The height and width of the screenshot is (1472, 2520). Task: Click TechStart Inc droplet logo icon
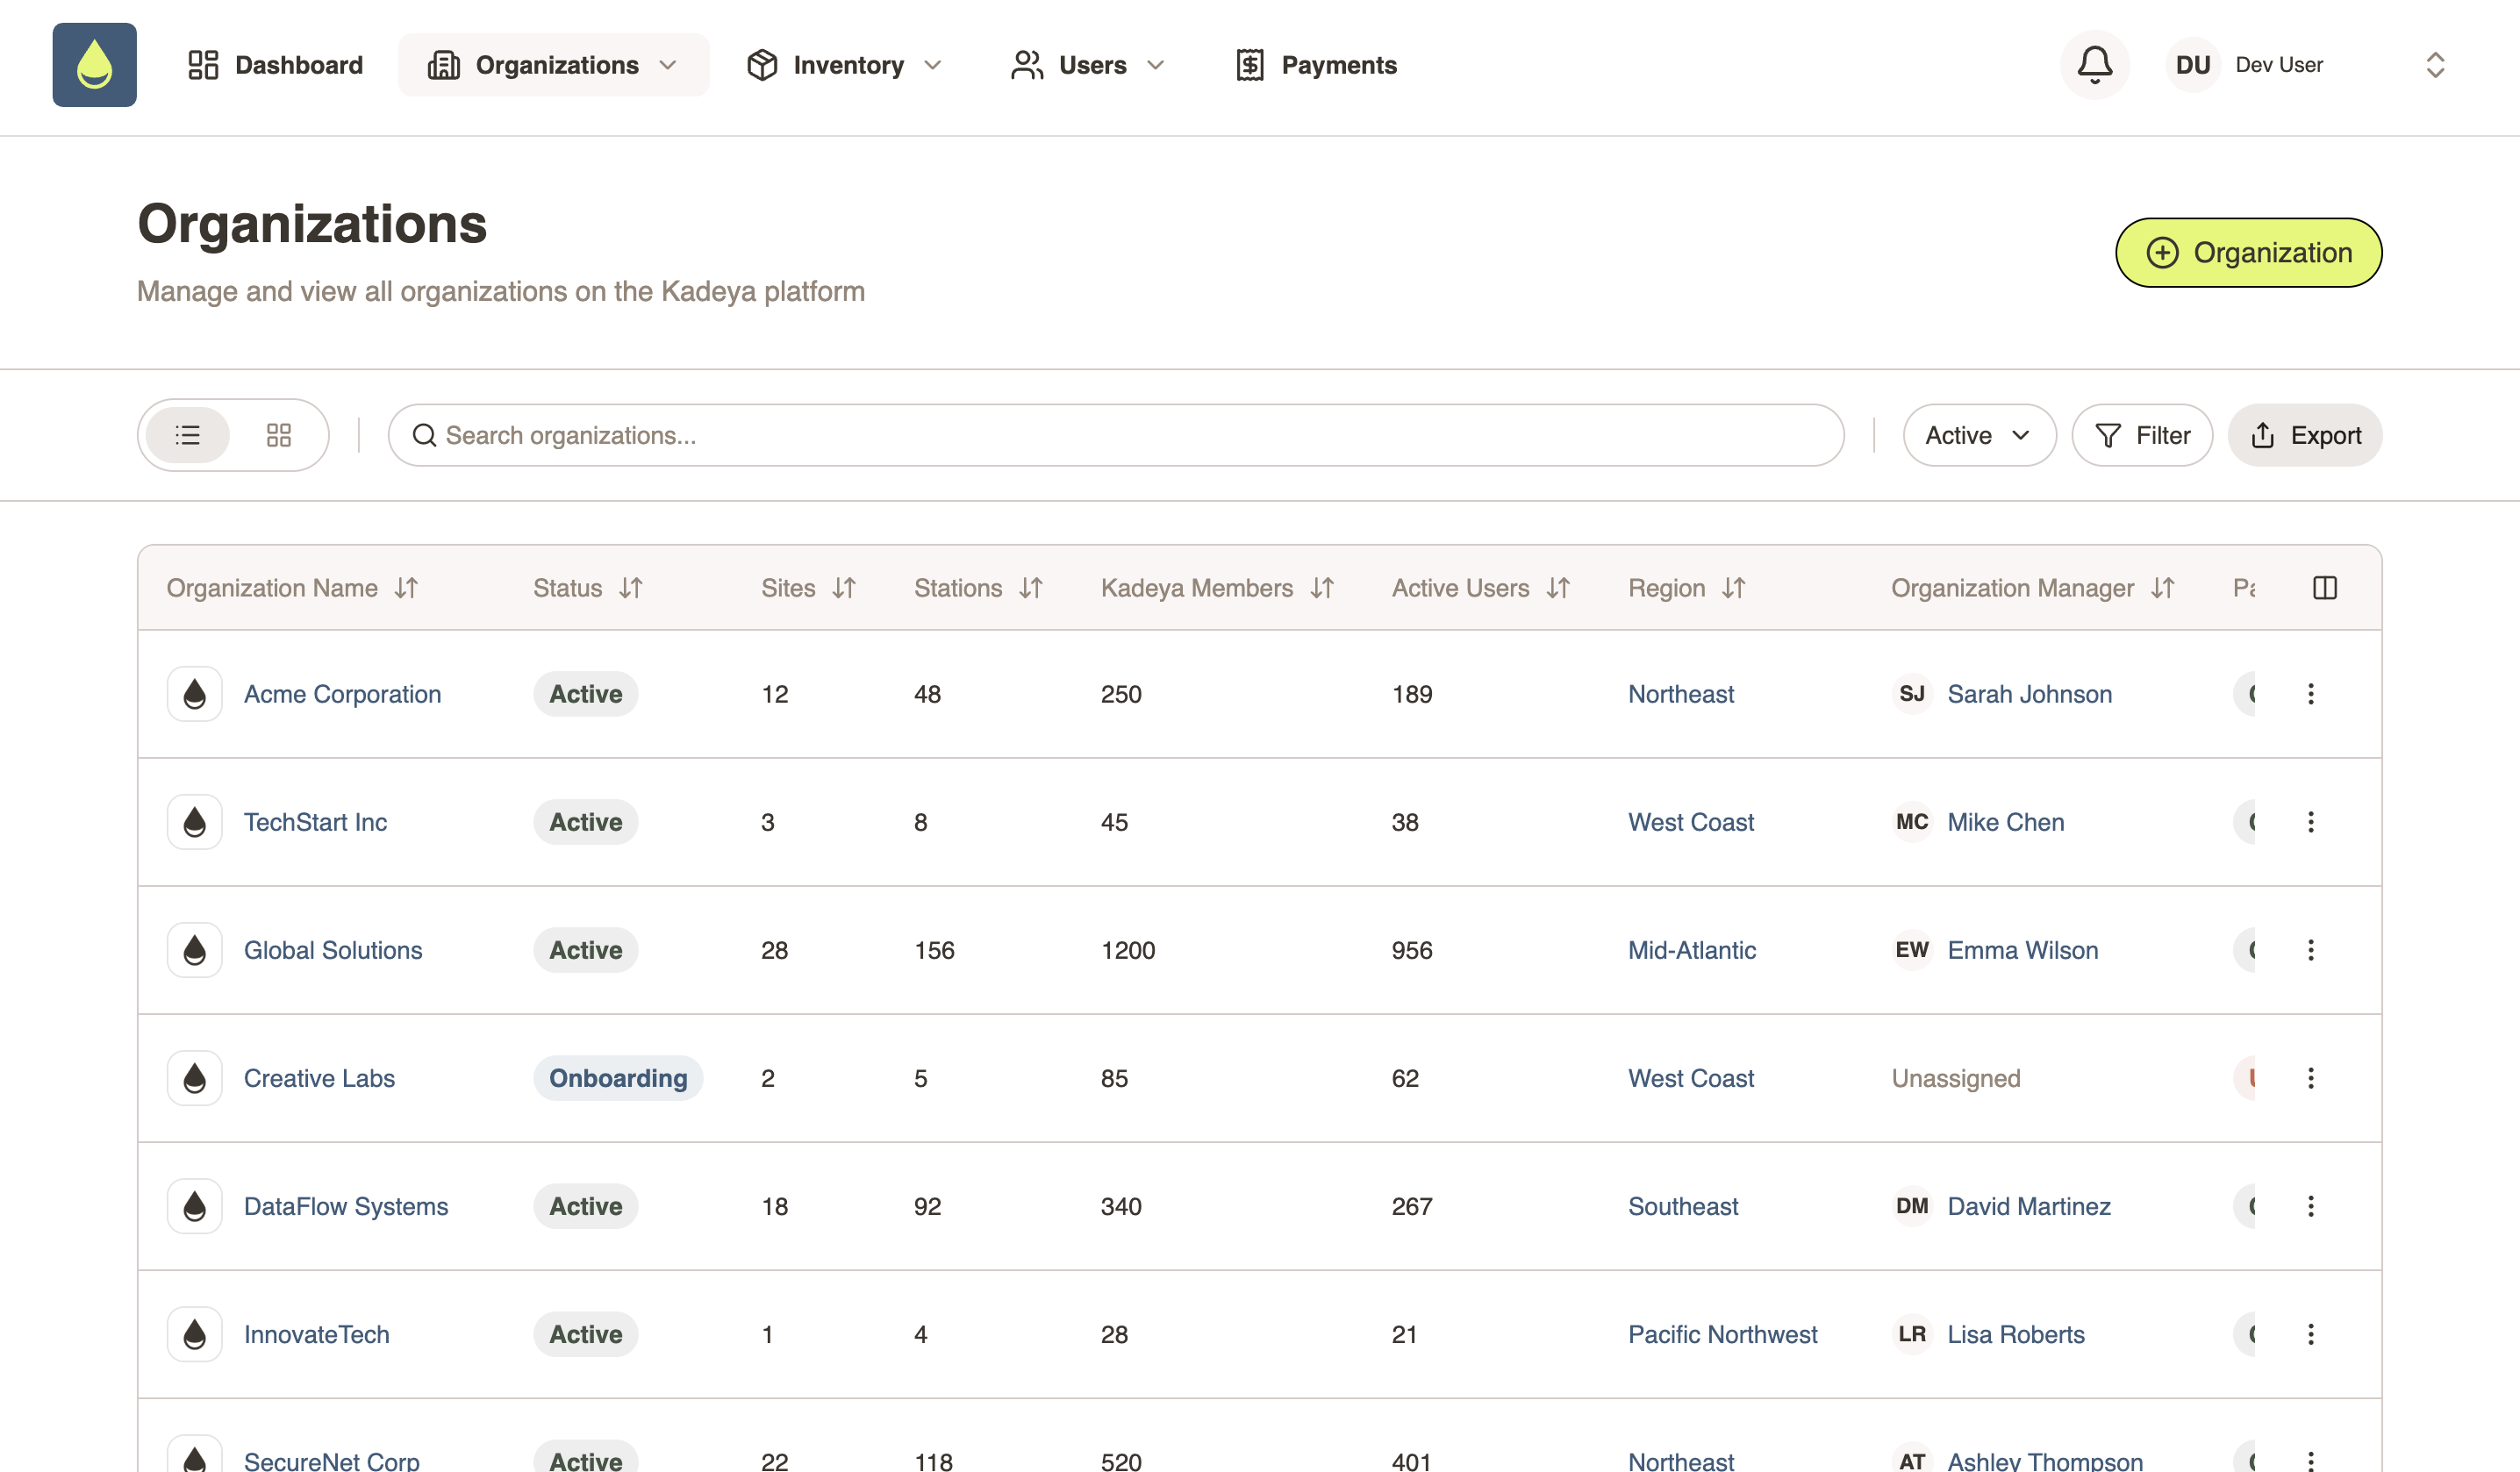tap(195, 822)
